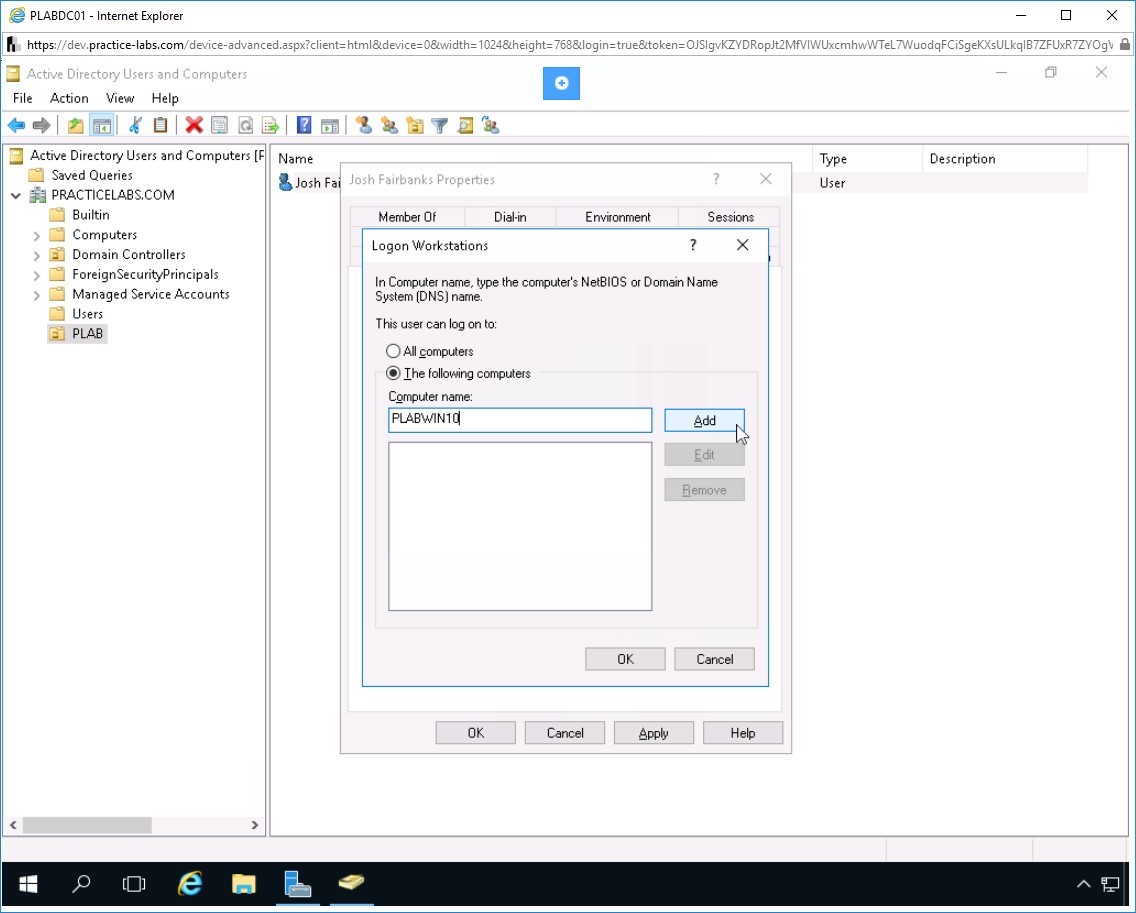The width and height of the screenshot is (1136, 913).
Task: Switch to the Environment tab
Action: click(x=617, y=217)
